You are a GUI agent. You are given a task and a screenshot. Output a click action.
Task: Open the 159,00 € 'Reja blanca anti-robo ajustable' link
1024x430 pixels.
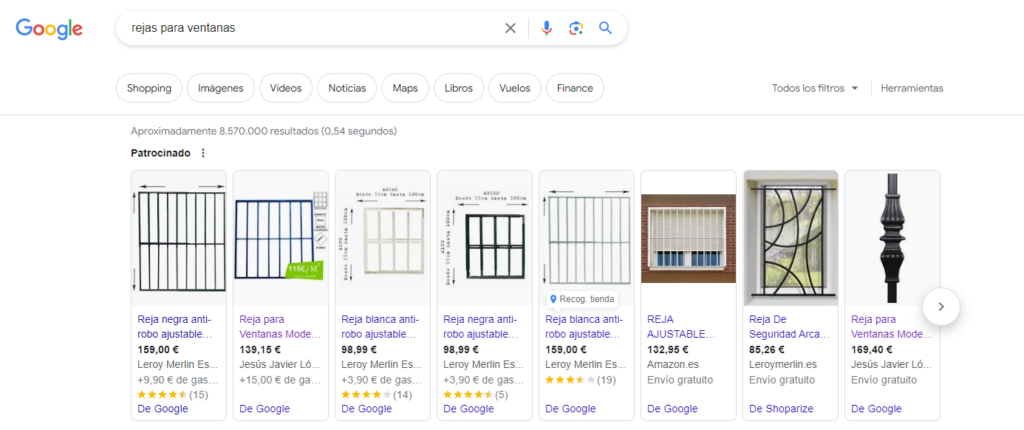(x=584, y=327)
